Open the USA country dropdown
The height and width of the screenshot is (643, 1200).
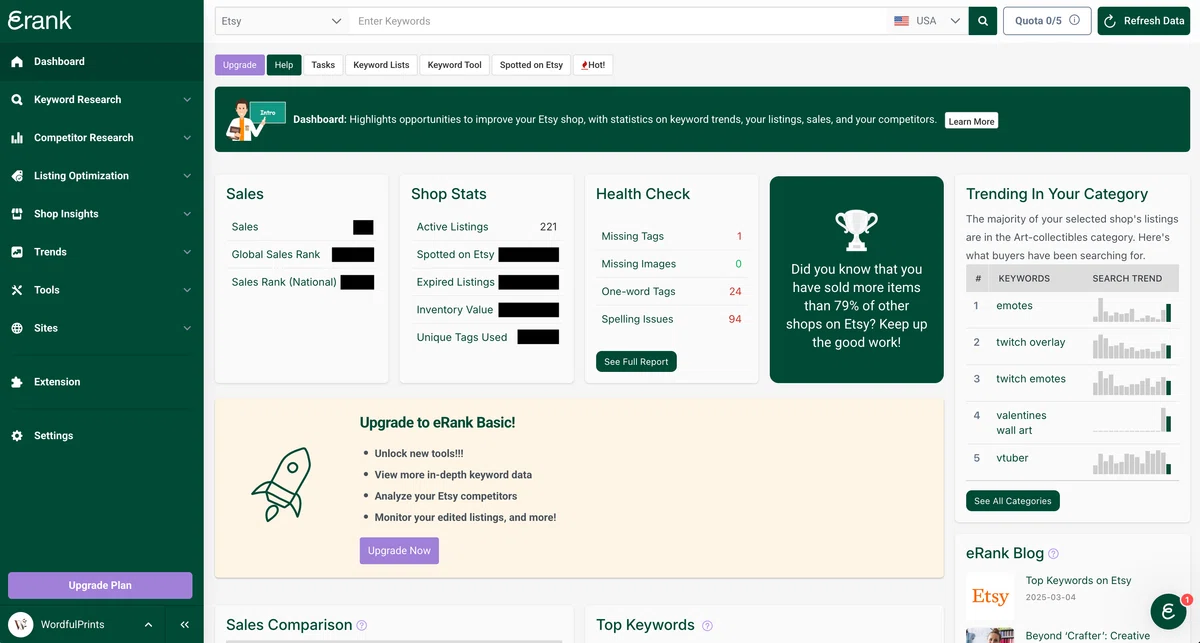(x=928, y=21)
